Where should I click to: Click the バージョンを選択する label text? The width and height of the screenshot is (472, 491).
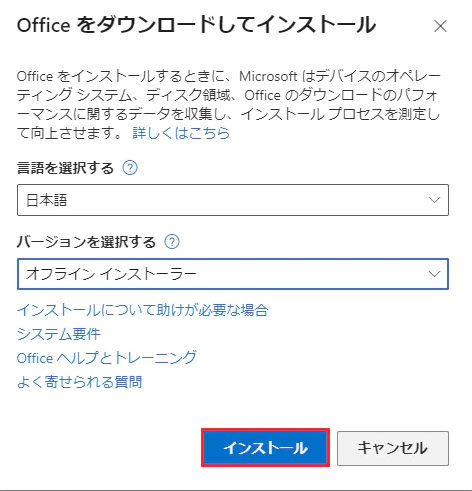(86, 242)
